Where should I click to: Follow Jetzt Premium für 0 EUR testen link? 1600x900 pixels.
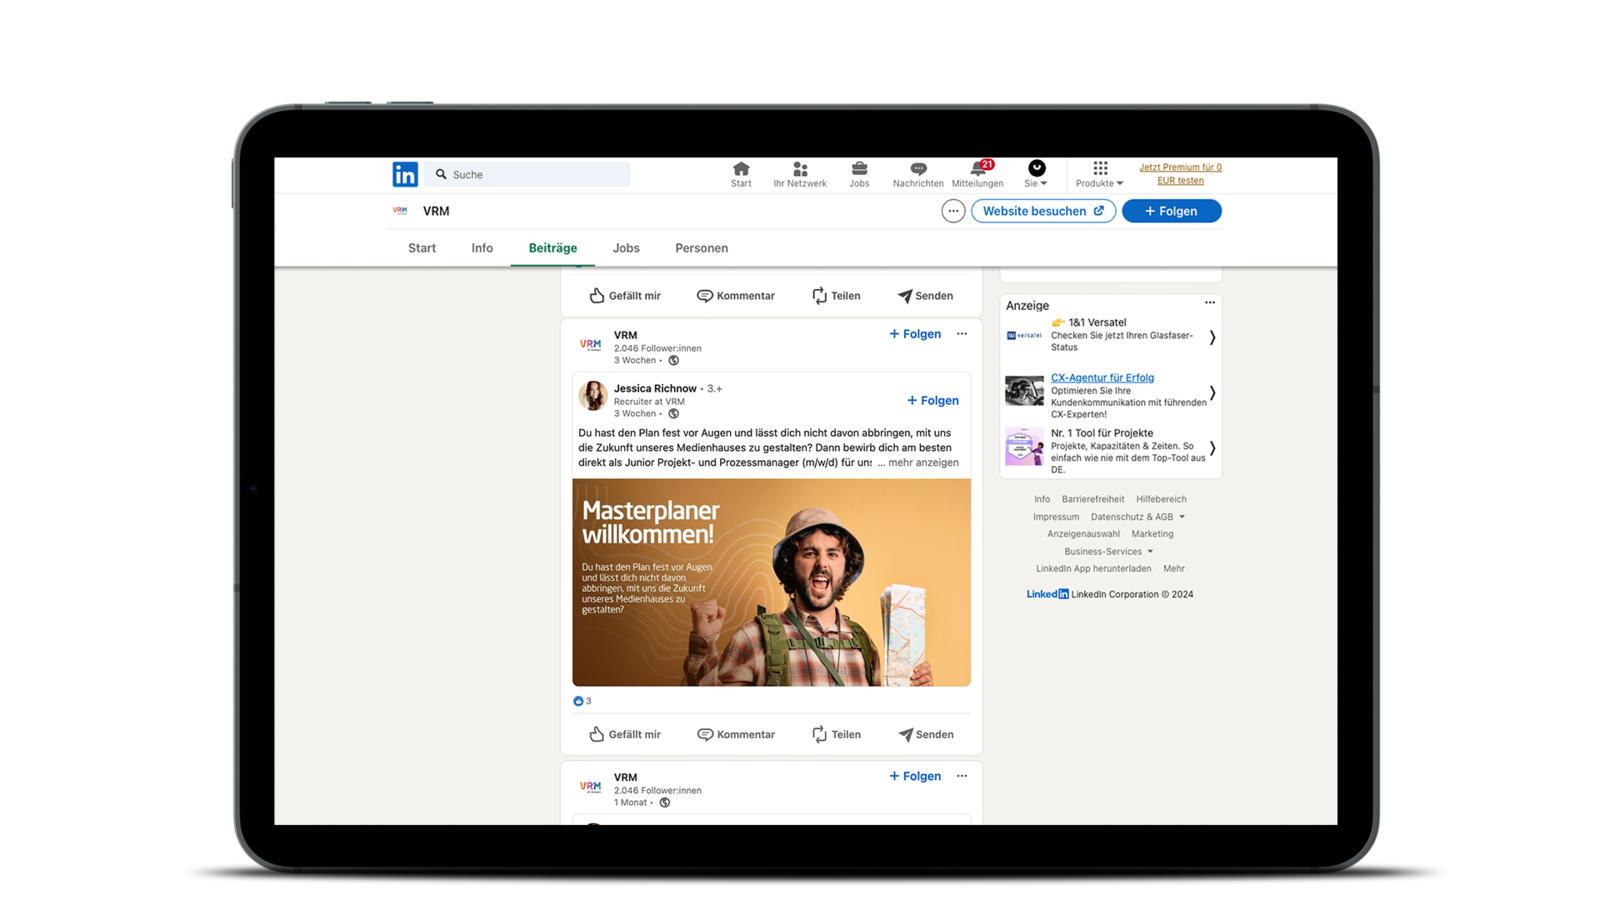tap(1180, 174)
